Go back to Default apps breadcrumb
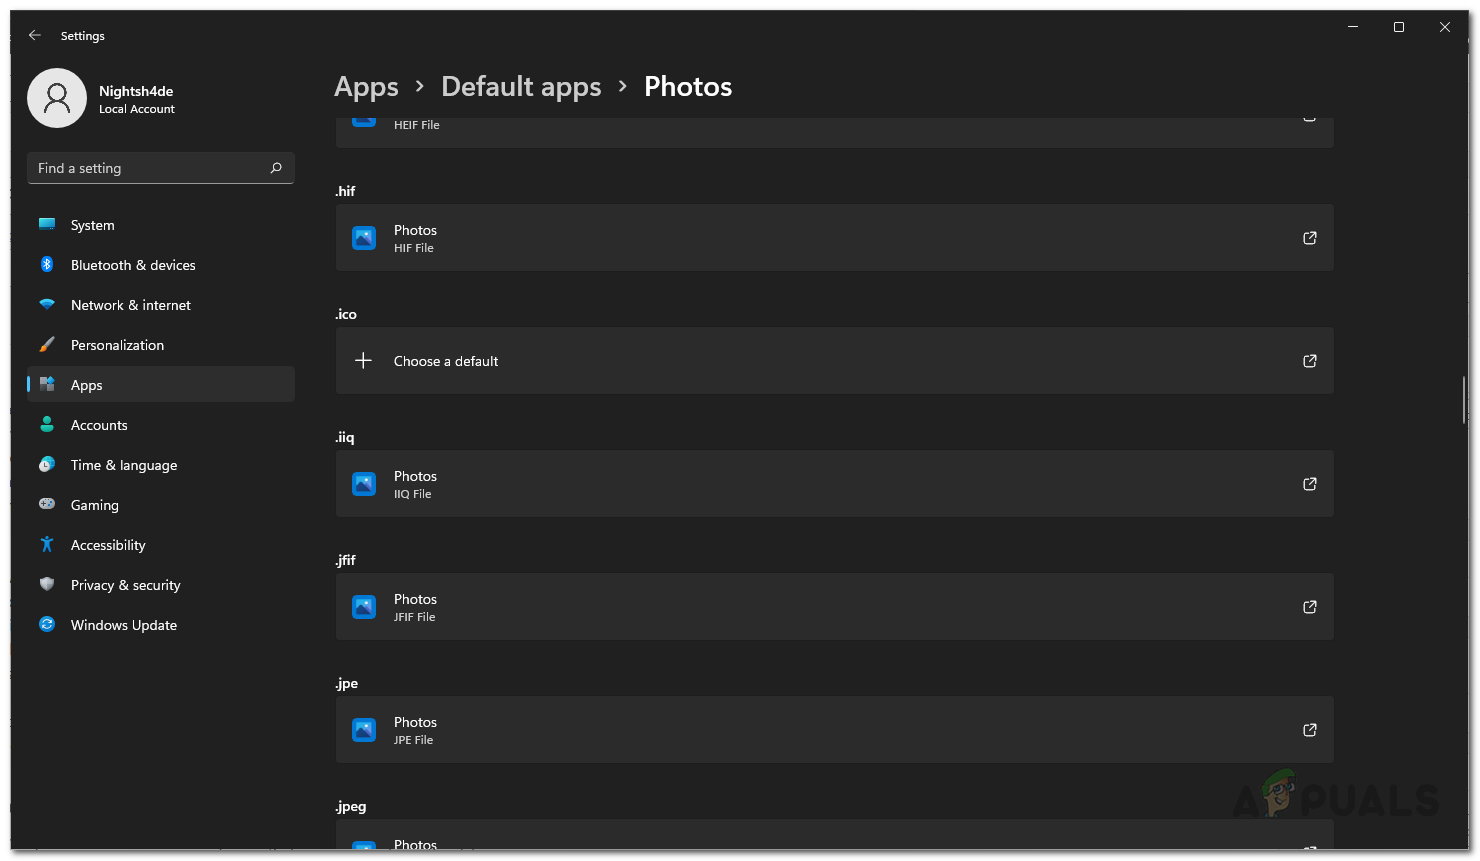This screenshot has width=1480, height=861. coord(521,87)
